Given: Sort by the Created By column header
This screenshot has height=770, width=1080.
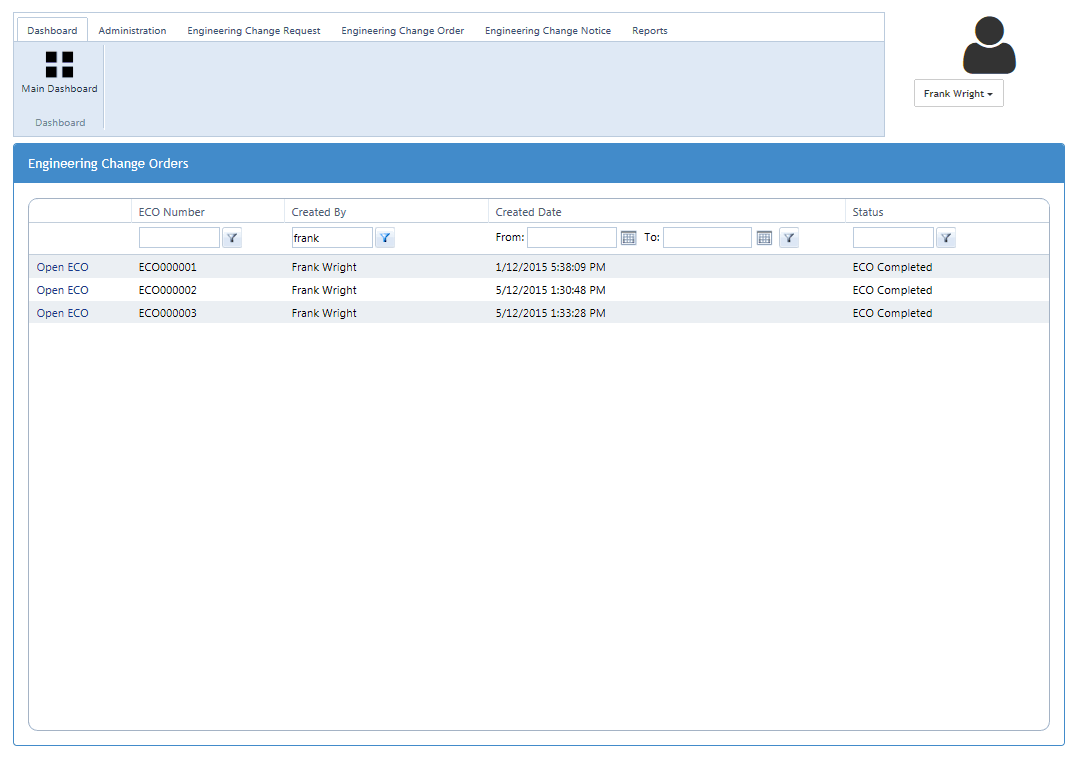Looking at the screenshot, I should pos(319,212).
